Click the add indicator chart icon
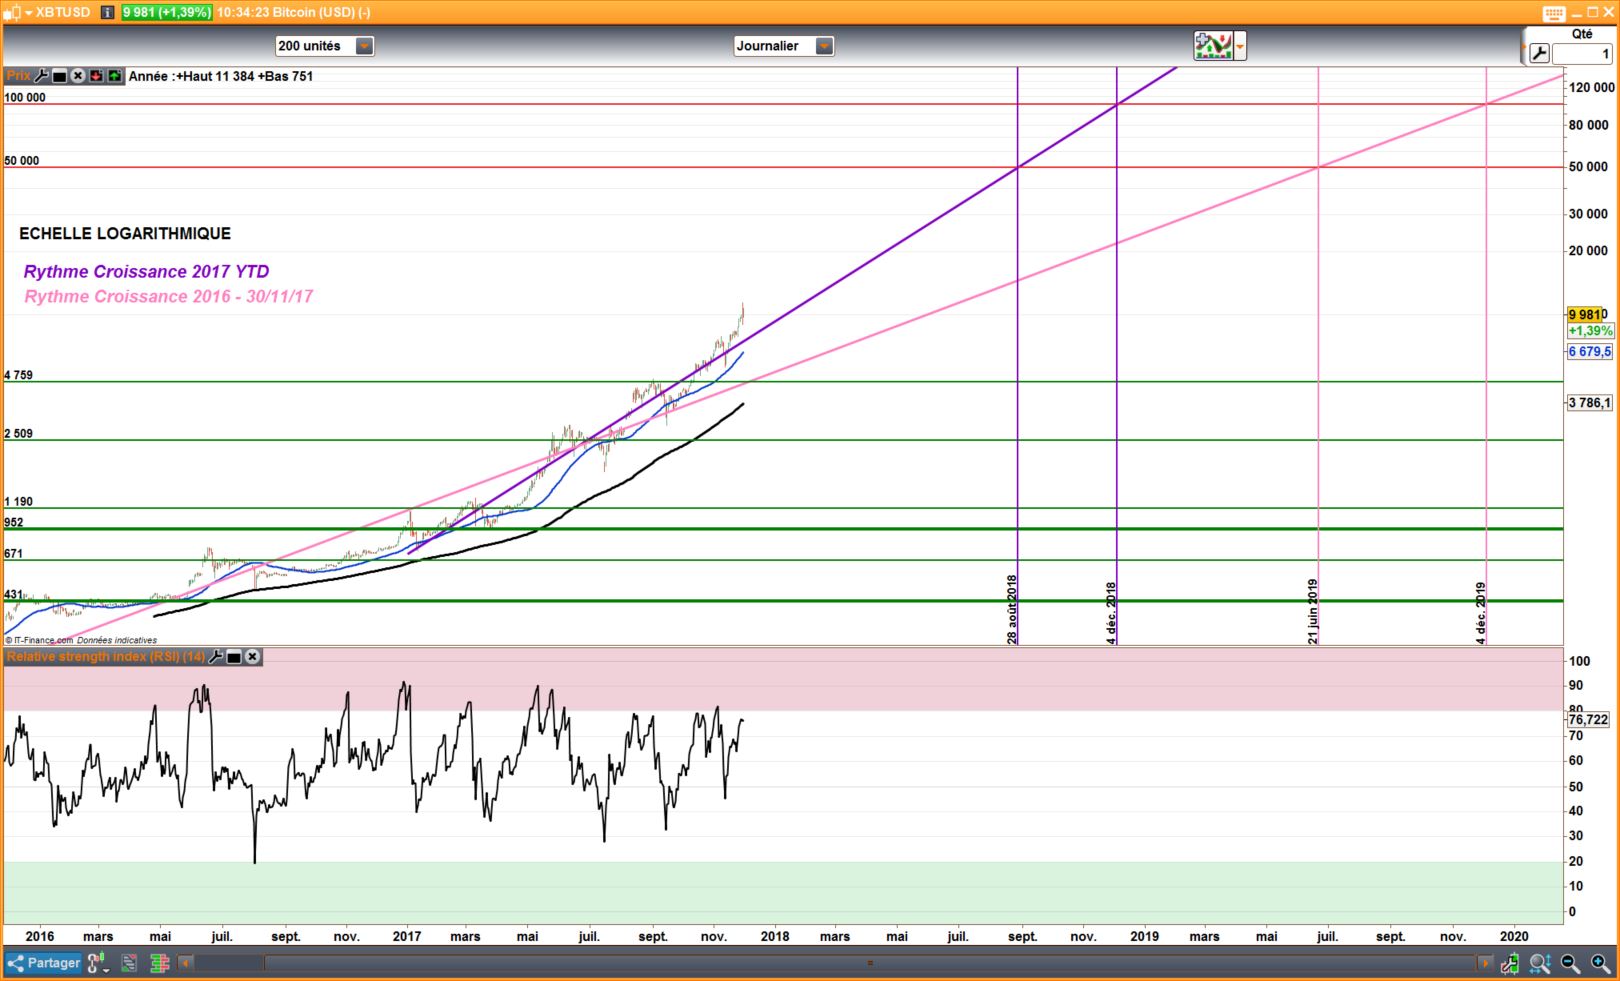Viewport: 1620px width, 981px height. [1213, 46]
